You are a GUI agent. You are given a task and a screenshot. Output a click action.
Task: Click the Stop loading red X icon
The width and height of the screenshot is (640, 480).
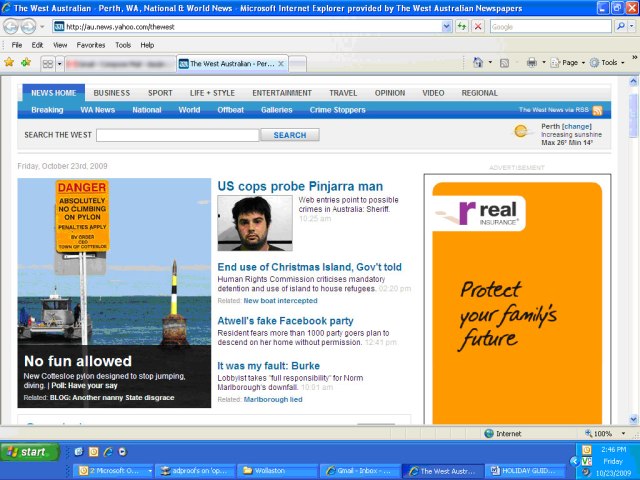pos(478,26)
